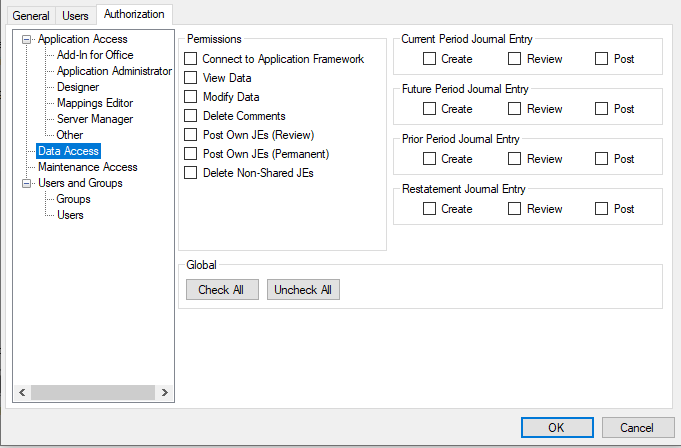681x448 pixels.
Task: Check Create under Current Period Journal Entry
Action: pyautogui.click(x=429, y=59)
